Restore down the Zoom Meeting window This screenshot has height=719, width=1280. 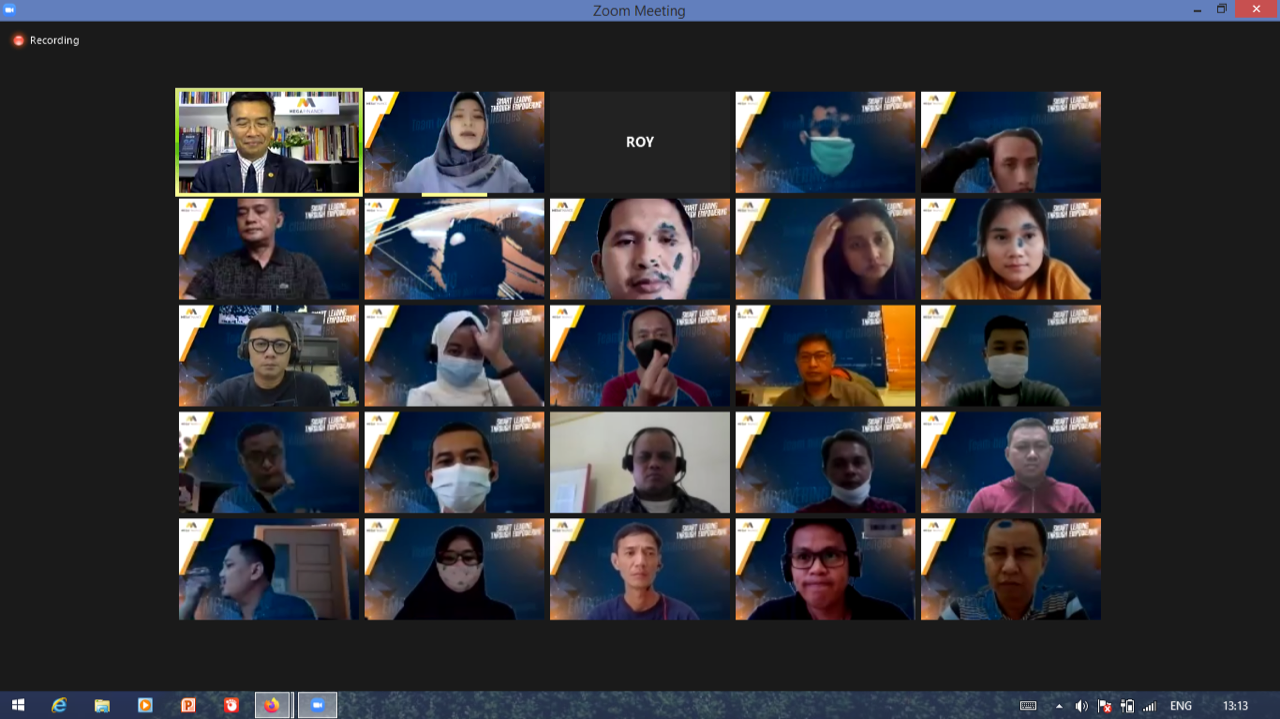click(1221, 9)
